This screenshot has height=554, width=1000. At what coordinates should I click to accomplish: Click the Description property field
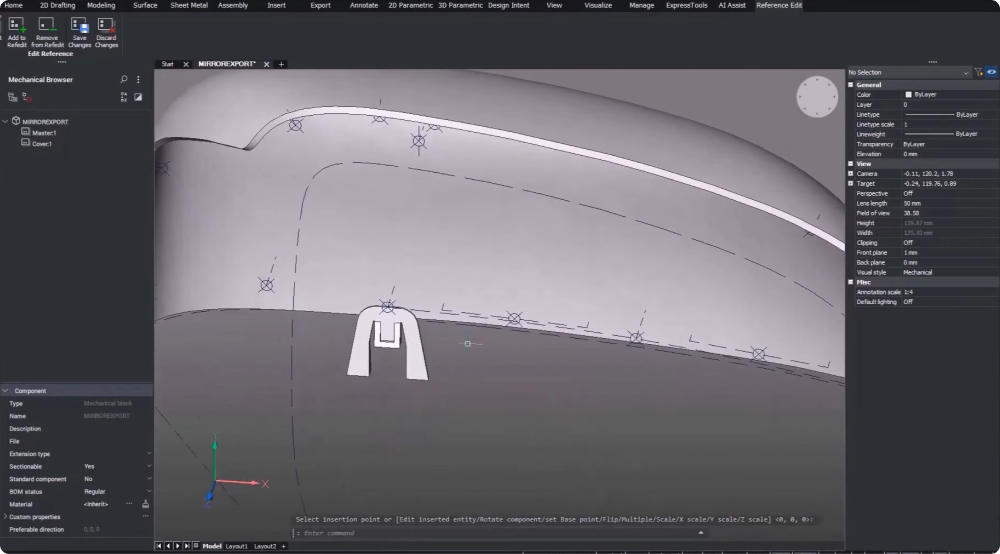tap(117, 428)
